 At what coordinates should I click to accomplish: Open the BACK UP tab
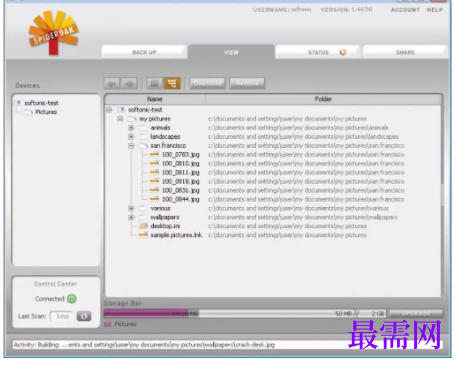pos(144,52)
